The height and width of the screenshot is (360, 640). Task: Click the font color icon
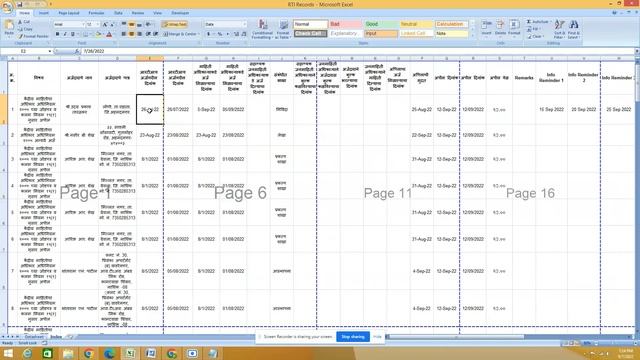click(x=109, y=34)
